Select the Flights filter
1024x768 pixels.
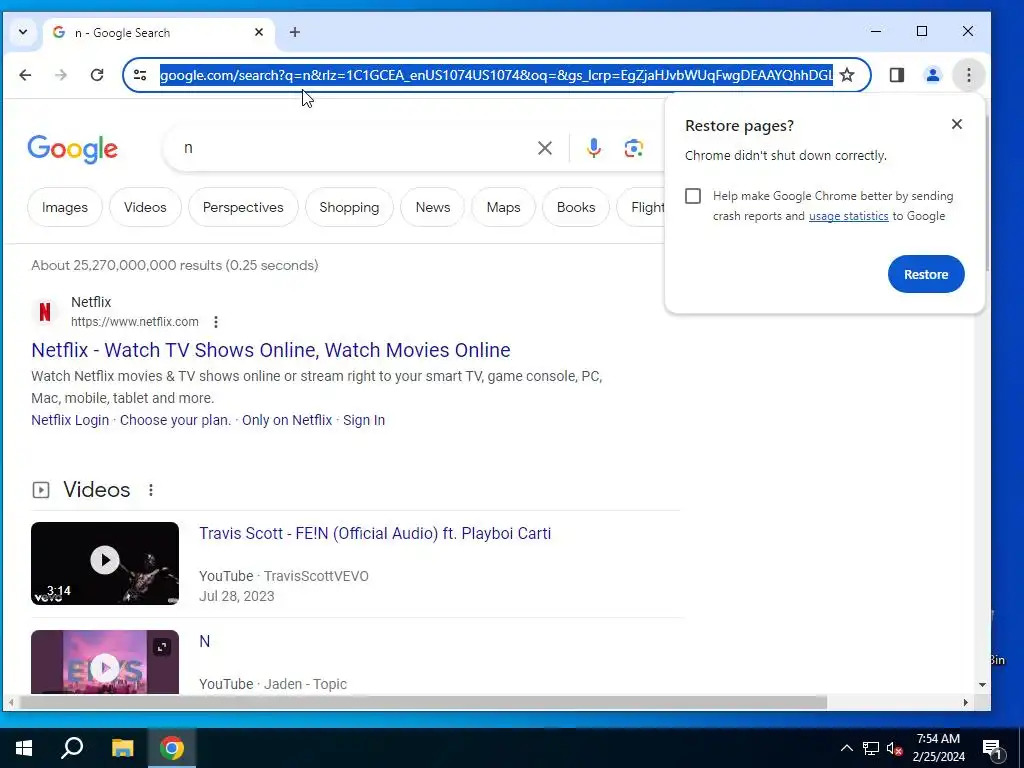click(x=643, y=207)
